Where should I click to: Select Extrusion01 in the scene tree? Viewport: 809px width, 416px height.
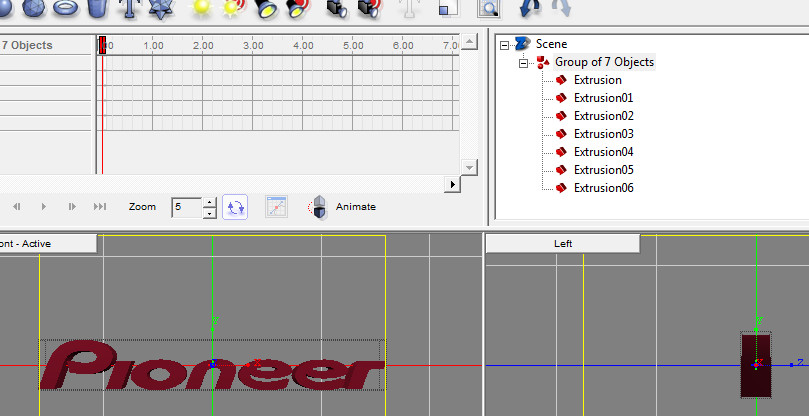point(603,98)
